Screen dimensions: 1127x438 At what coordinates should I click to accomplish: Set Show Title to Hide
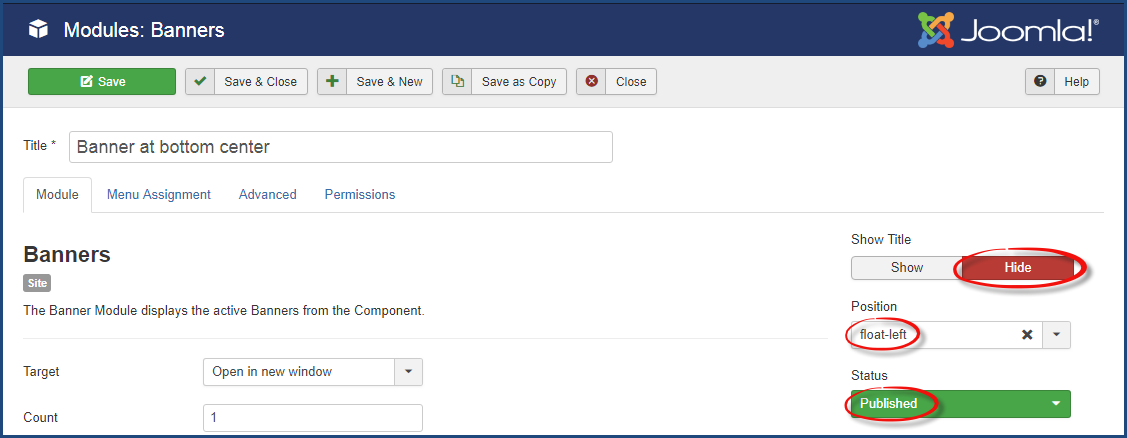tap(1018, 268)
